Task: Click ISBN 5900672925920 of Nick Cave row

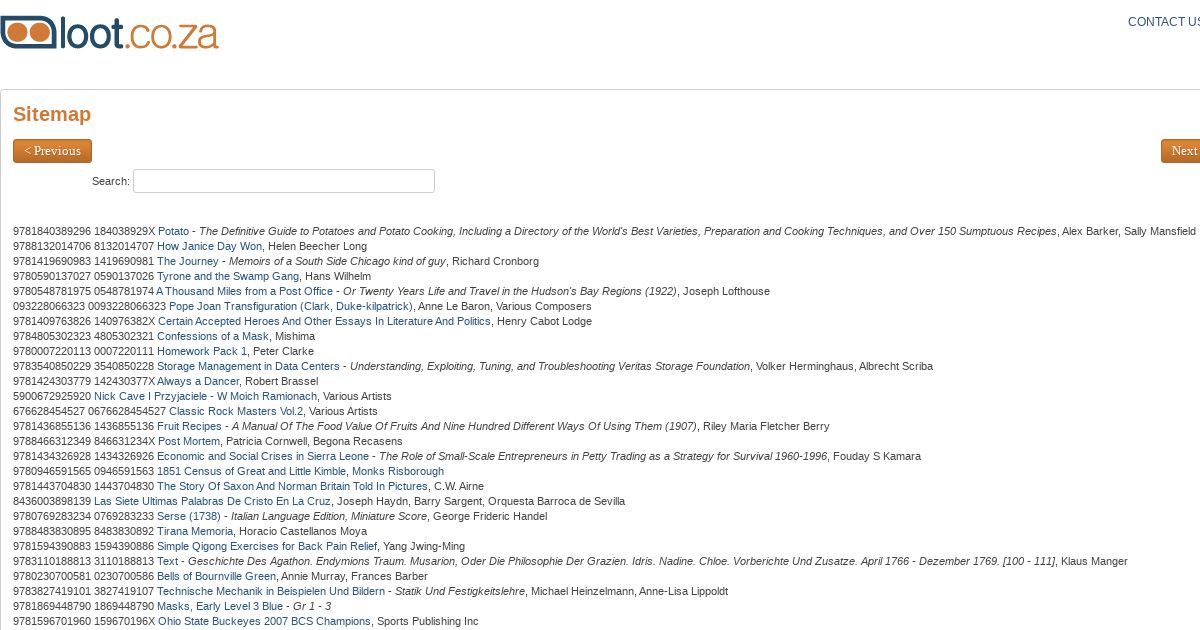Action: 52,396
